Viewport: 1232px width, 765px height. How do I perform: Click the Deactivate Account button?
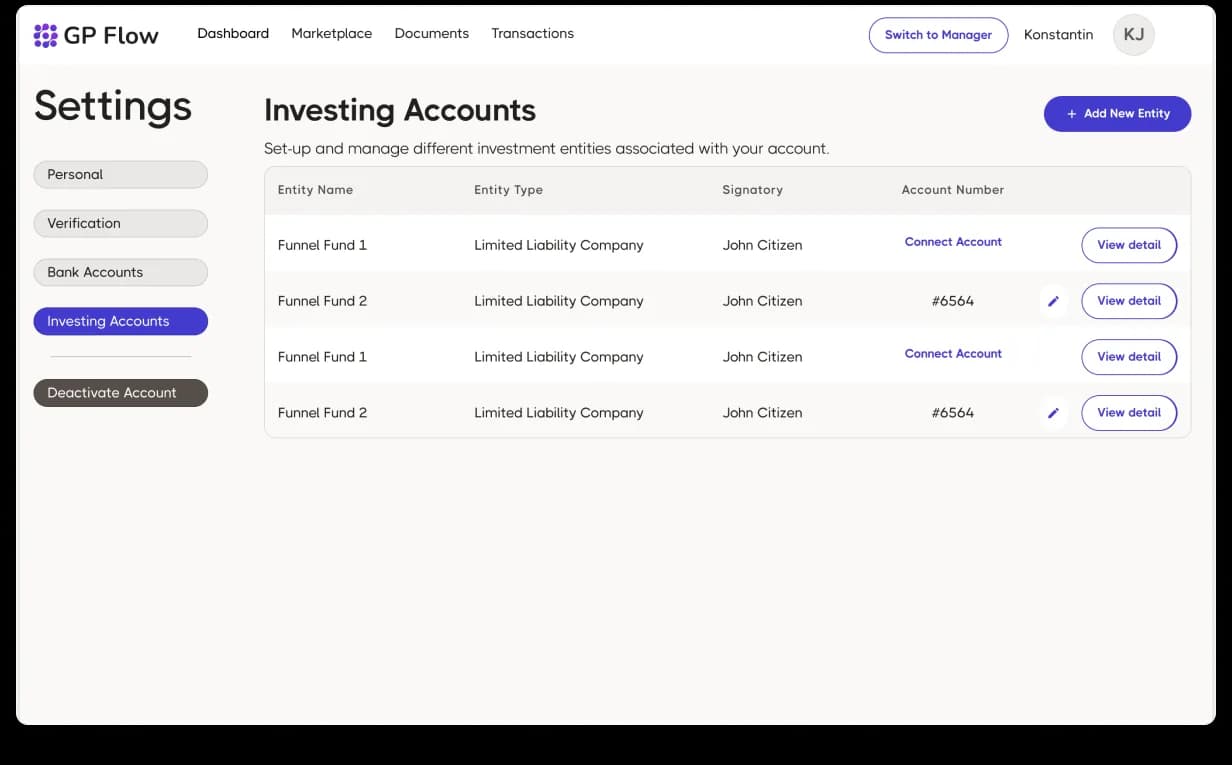coord(120,393)
